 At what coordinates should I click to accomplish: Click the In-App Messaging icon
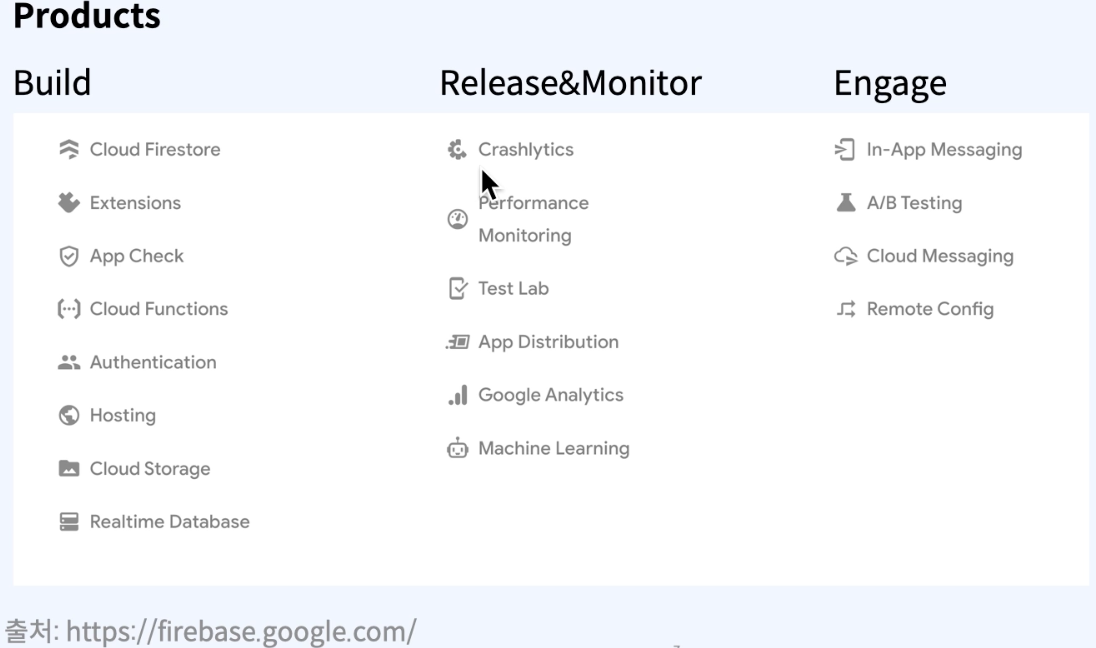(845, 150)
